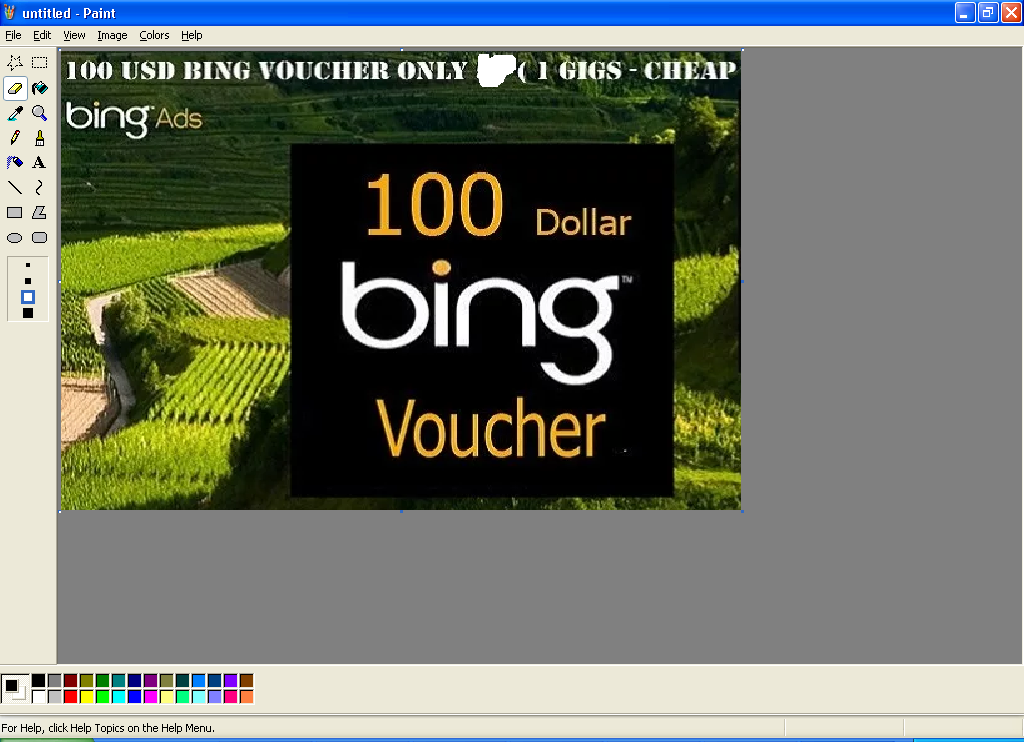
Task: Choose the smallest eraser size
Action: click(x=27, y=265)
